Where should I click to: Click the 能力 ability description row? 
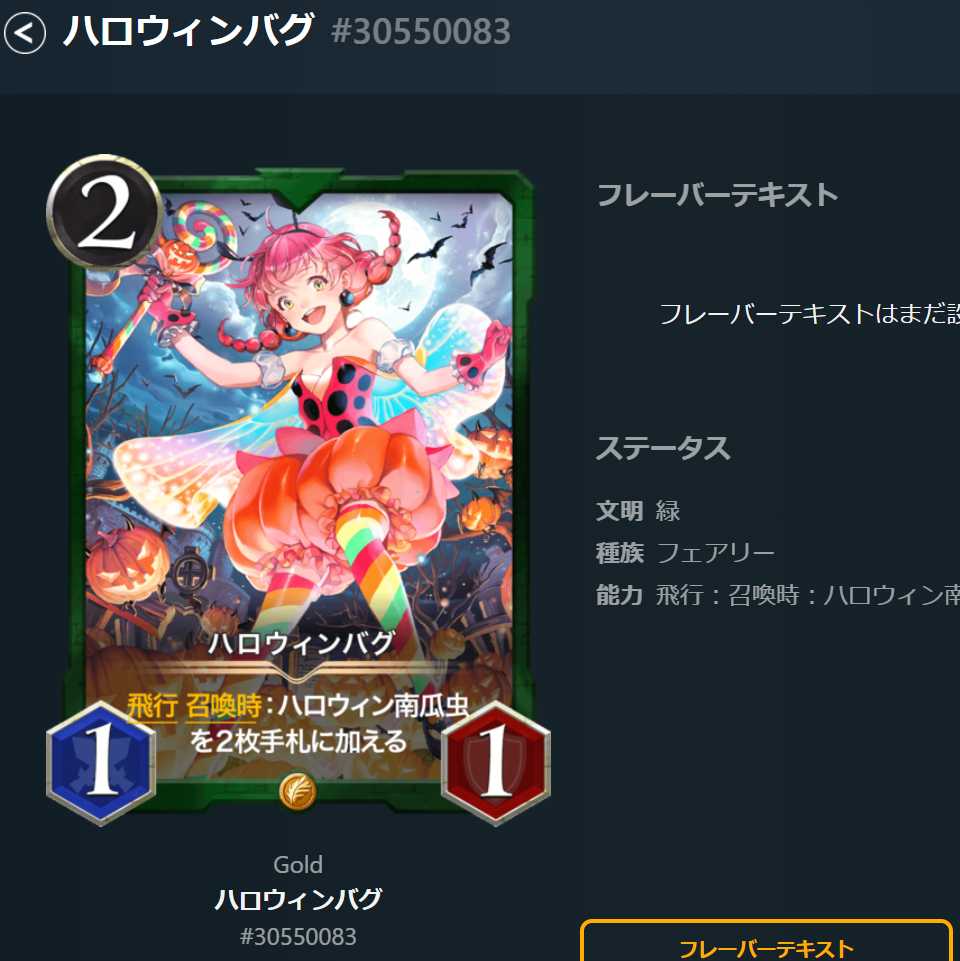tap(778, 594)
